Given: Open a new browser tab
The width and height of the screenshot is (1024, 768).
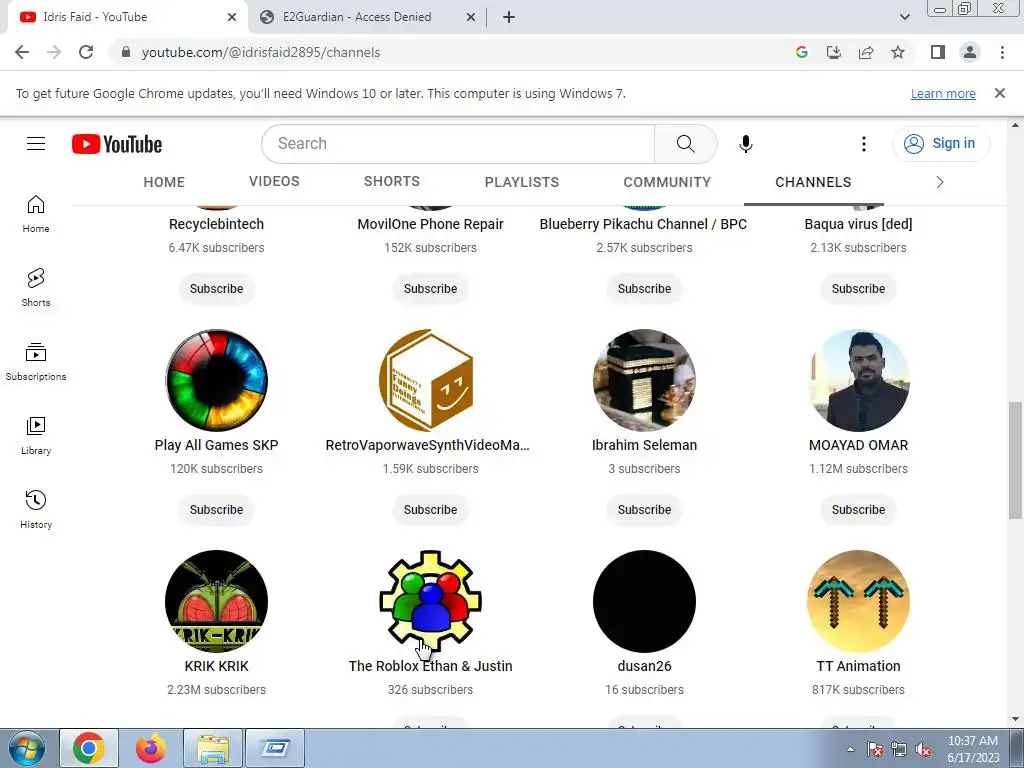Looking at the screenshot, I should (x=509, y=17).
